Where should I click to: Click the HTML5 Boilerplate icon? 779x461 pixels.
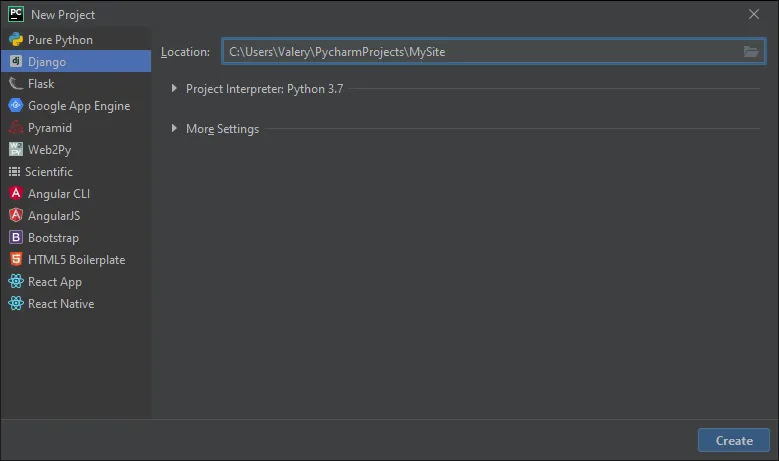click(16, 260)
